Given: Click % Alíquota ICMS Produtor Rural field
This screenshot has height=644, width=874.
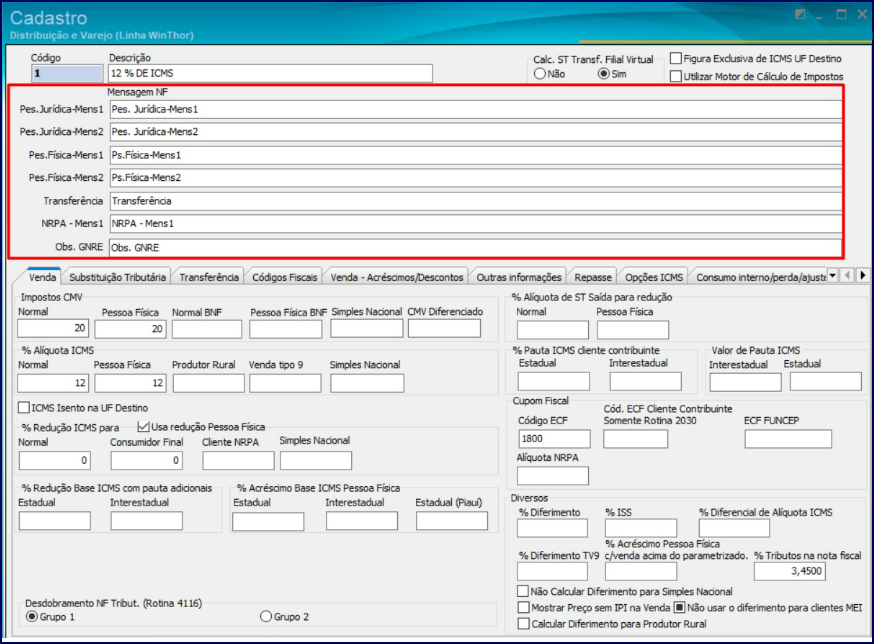Looking at the screenshot, I should tap(208, 383).
